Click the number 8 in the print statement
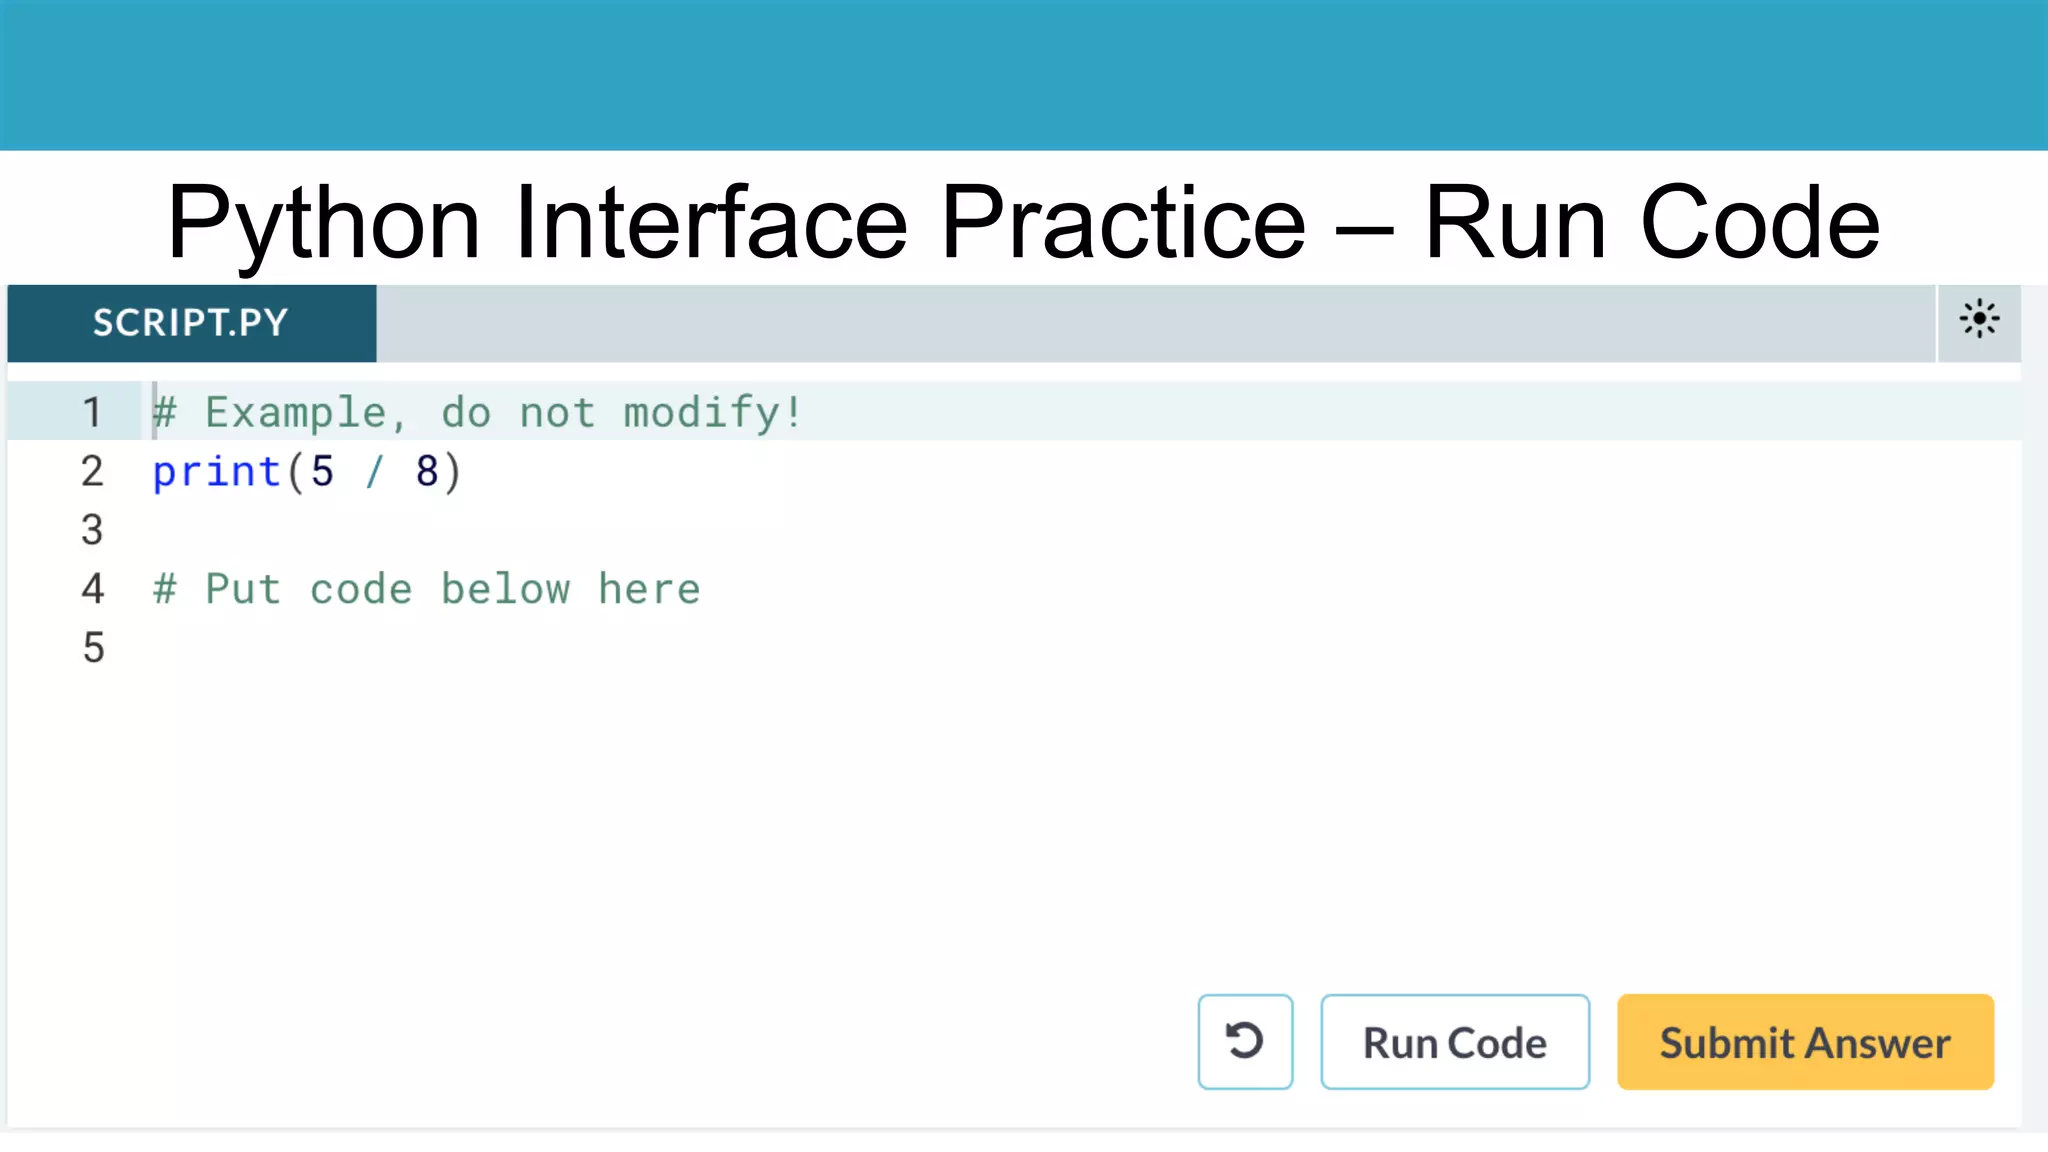 (x=427, y=471)
